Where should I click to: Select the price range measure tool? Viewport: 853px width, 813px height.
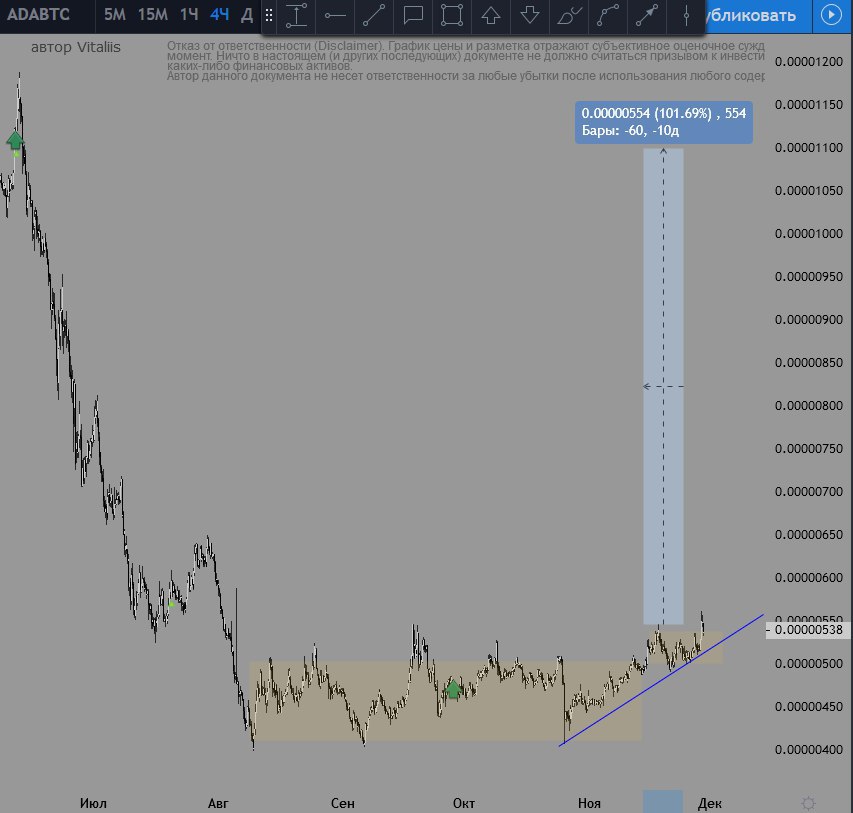pyautogui.click(x=296, y=15)
